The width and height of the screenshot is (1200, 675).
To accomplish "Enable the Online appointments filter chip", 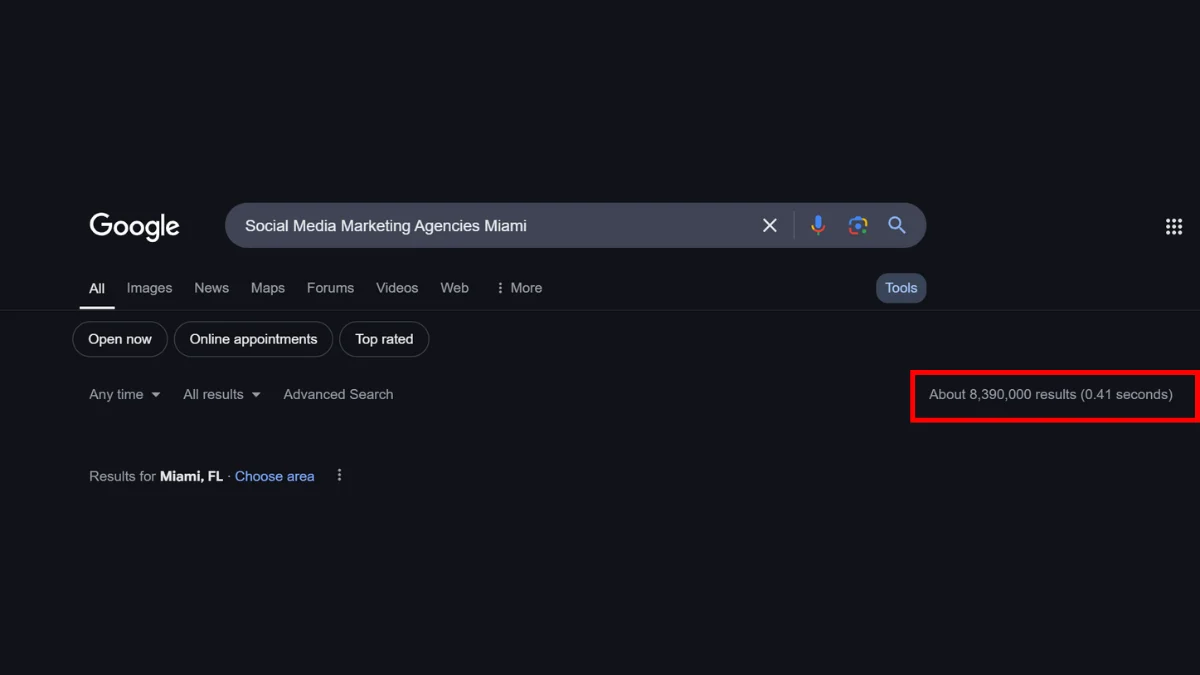I will (253, 340).
